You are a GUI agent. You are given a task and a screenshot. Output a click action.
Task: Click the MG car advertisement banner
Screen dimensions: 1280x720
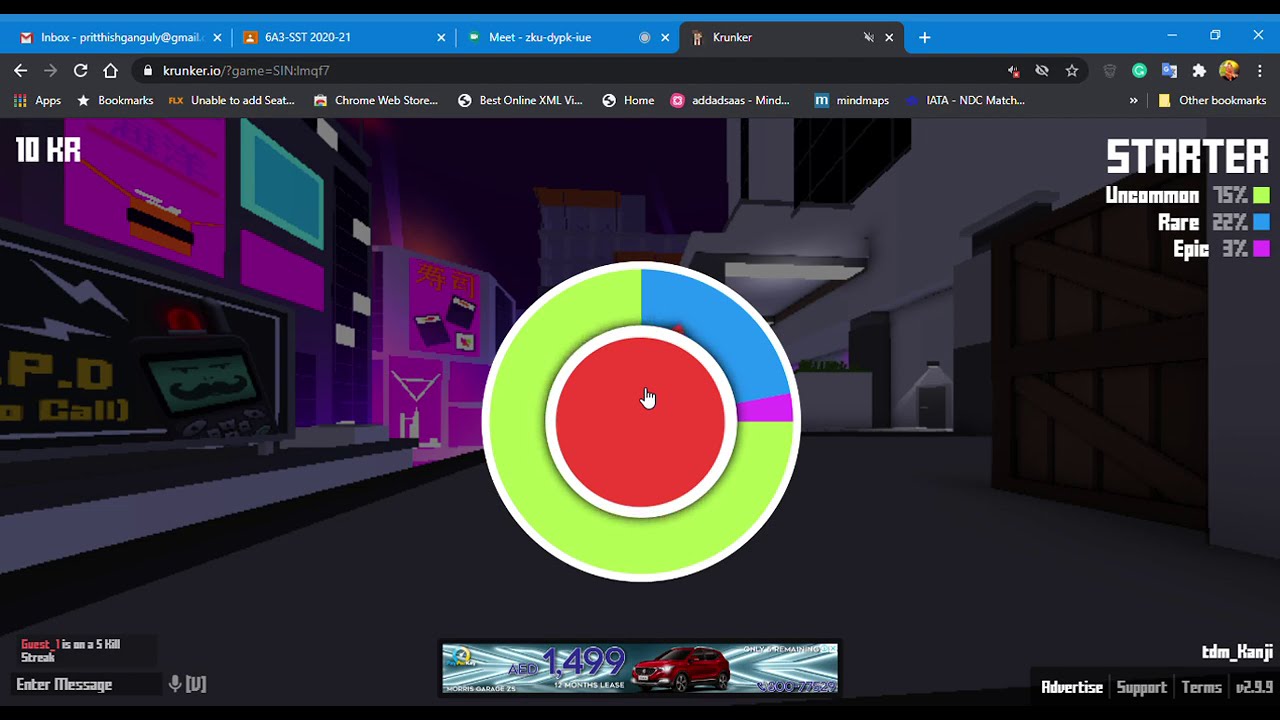point(640,668)
